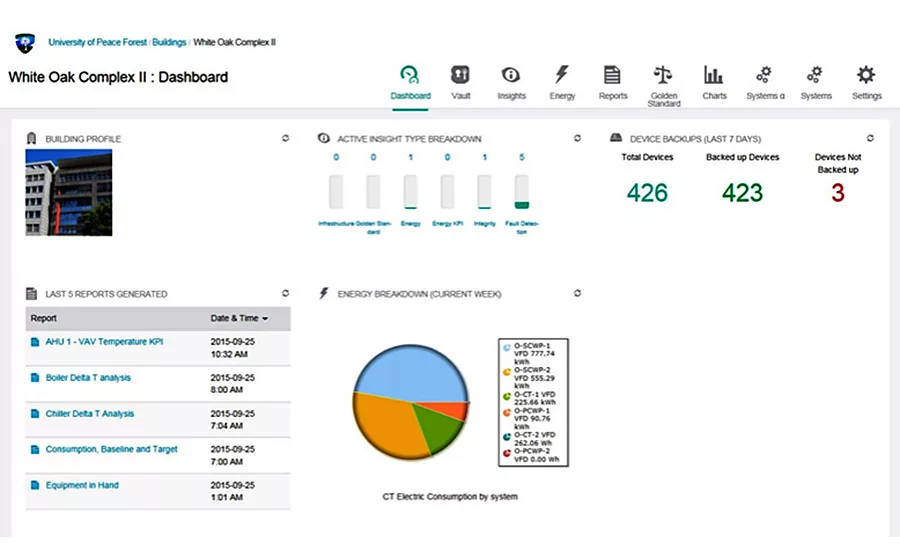Click the Report column header
The height and width of the screenshot is (550, 900).
coord(44,318)
